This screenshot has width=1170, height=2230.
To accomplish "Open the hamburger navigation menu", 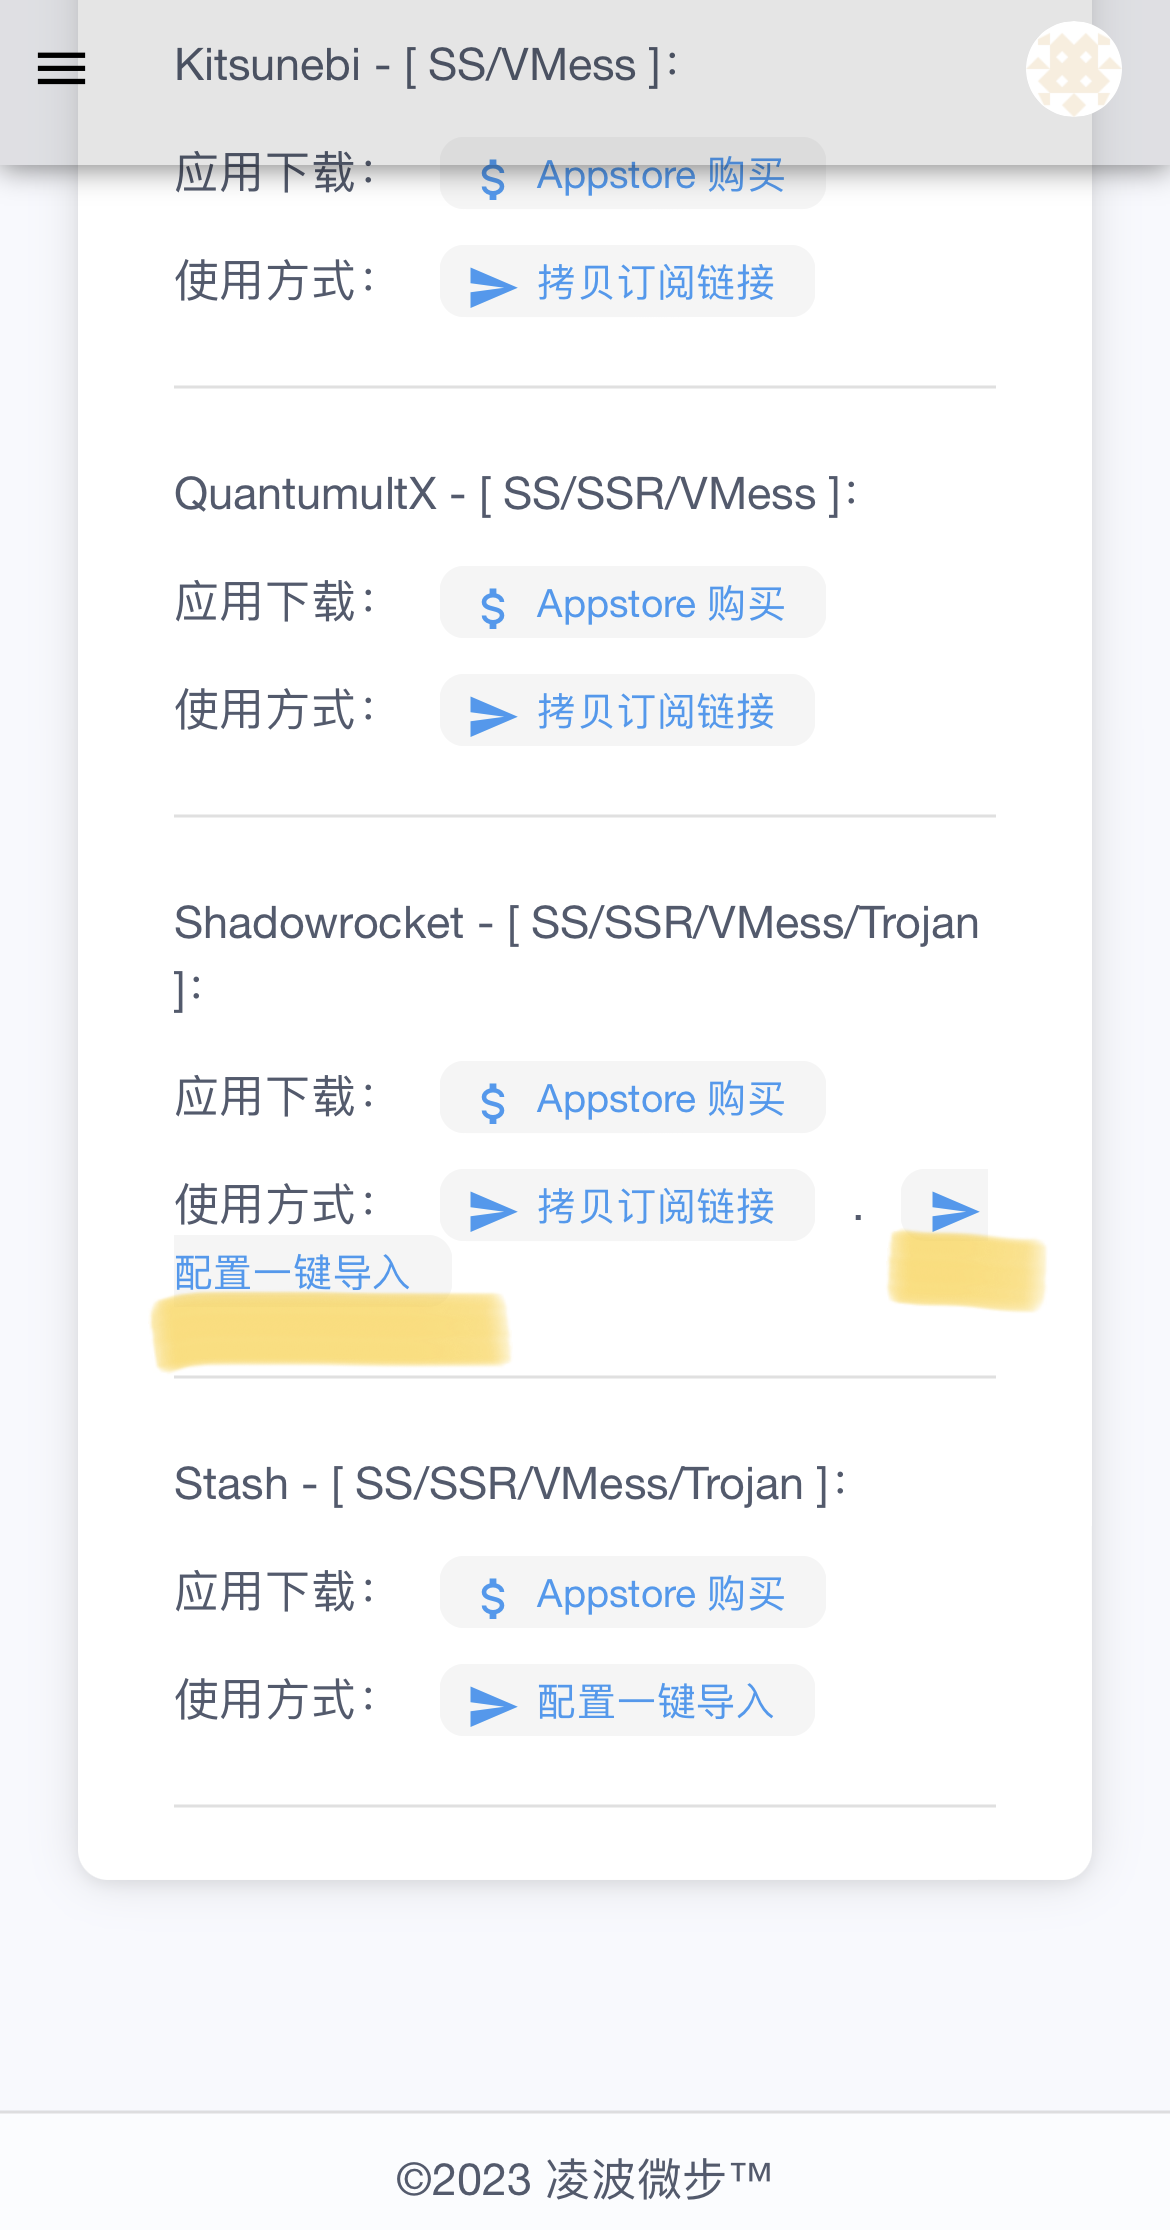I will [x=61, y=68].
